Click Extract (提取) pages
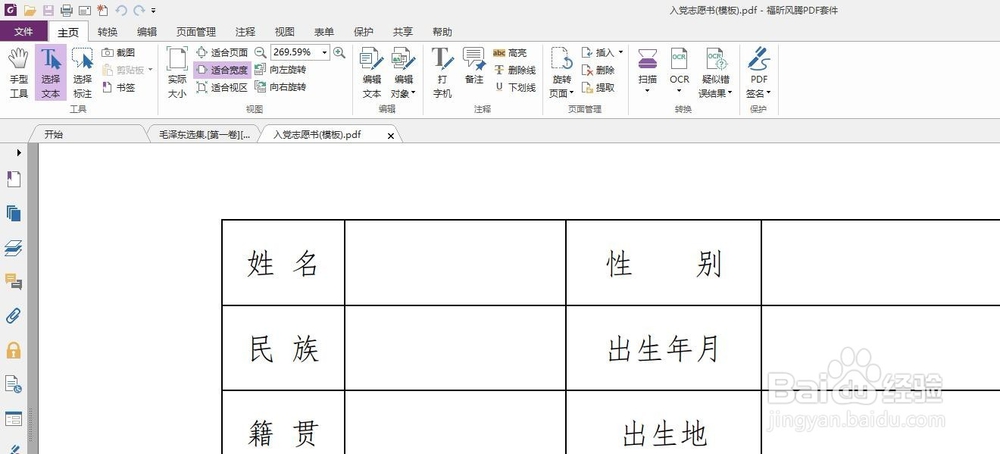The height and width of the screenshot is (454, 1000). (x=598, y=87)
